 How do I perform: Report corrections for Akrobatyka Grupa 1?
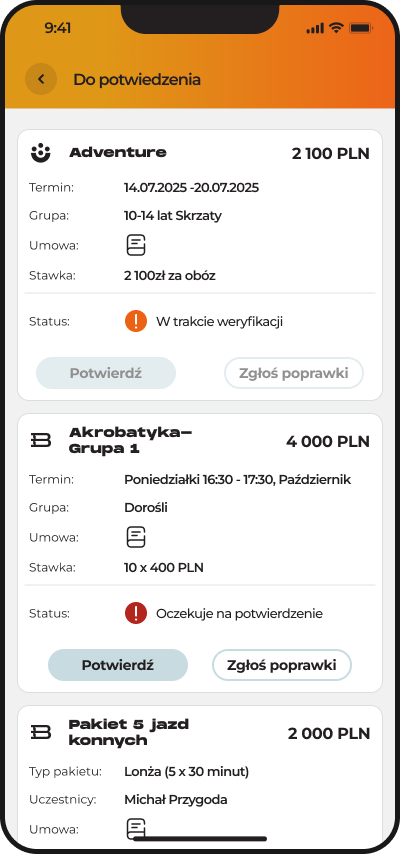(x=282, y=665)
